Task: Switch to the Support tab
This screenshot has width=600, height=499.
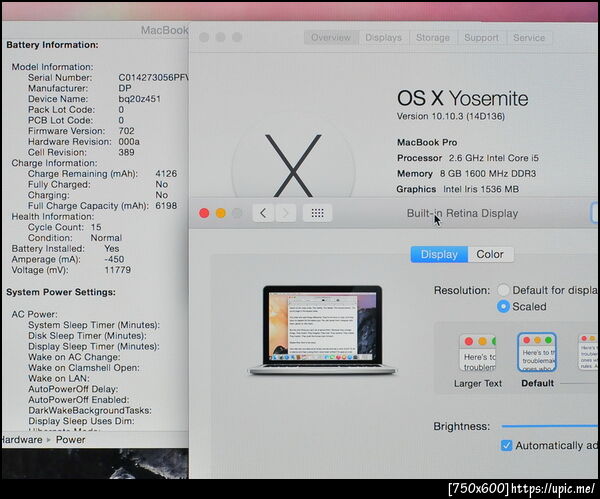Action: coord(481,38)
